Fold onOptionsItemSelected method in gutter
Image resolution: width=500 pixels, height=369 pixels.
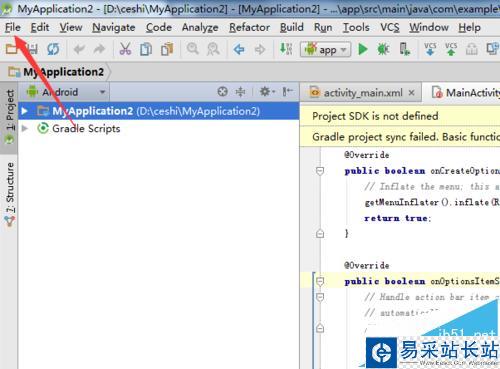click(320, 282)
